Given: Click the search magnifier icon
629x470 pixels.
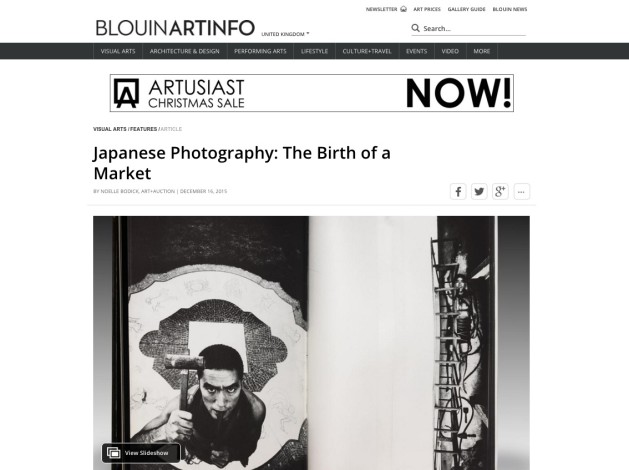Looking at the screenshot, I should click(416, 28).
